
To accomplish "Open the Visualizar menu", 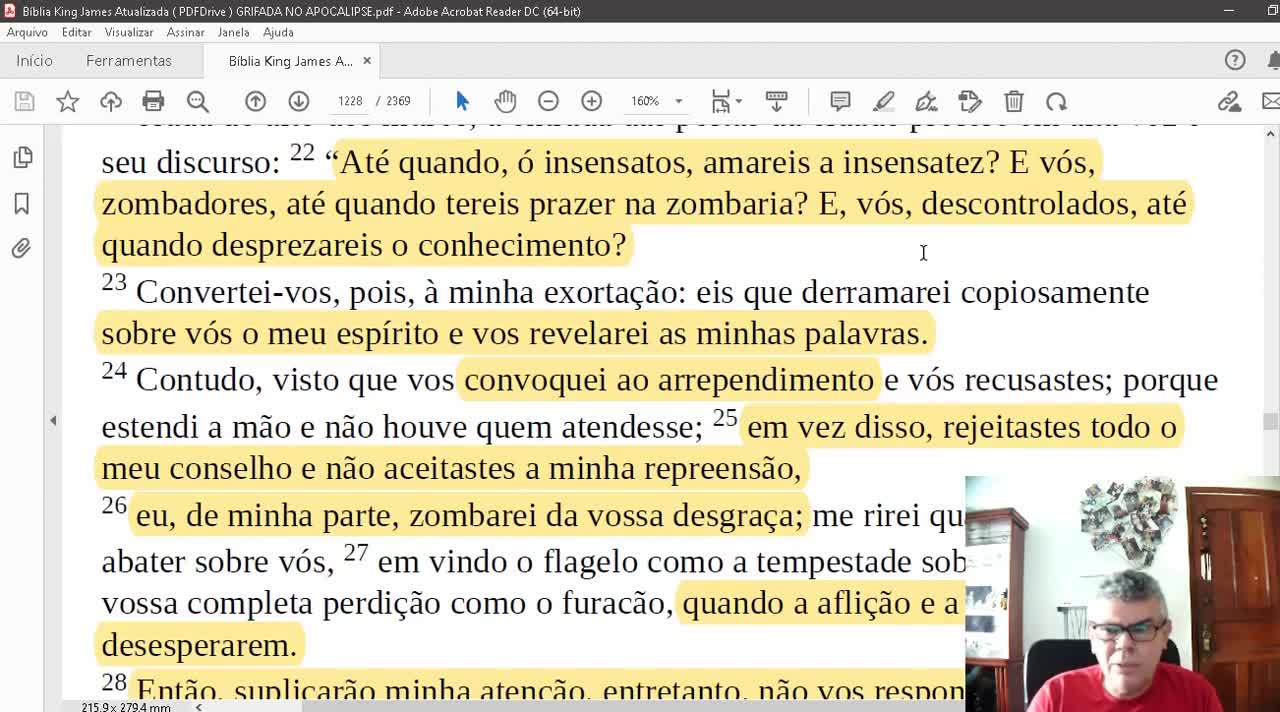I will click(129, 32).
